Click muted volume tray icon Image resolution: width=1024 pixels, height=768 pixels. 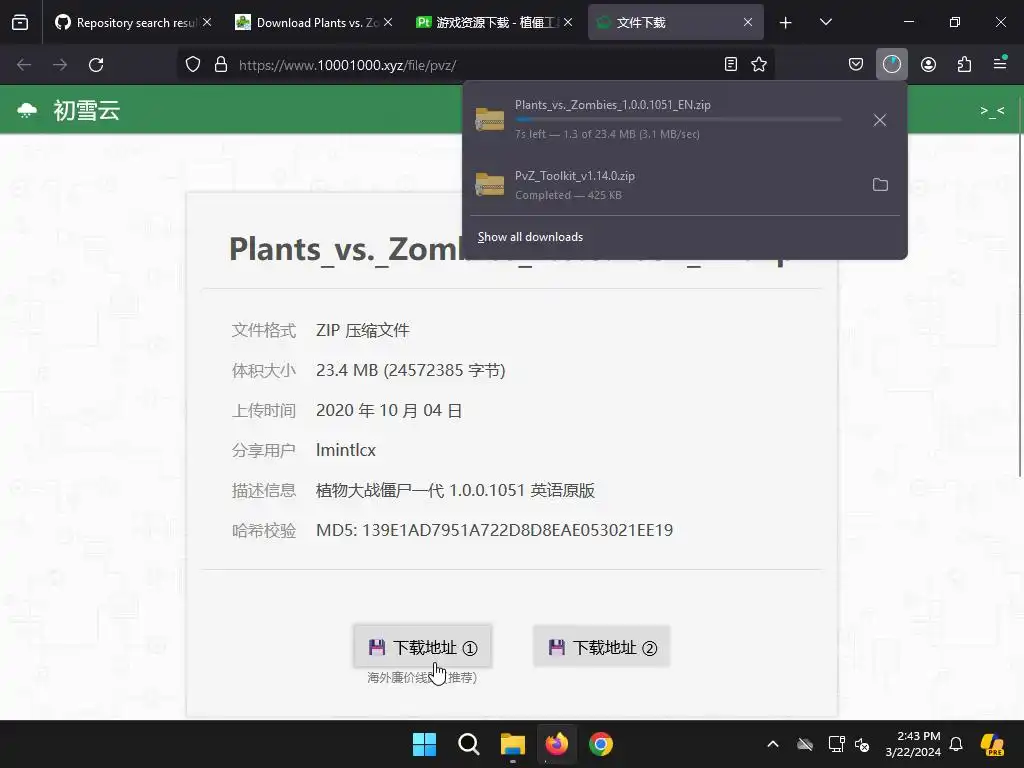862,744
